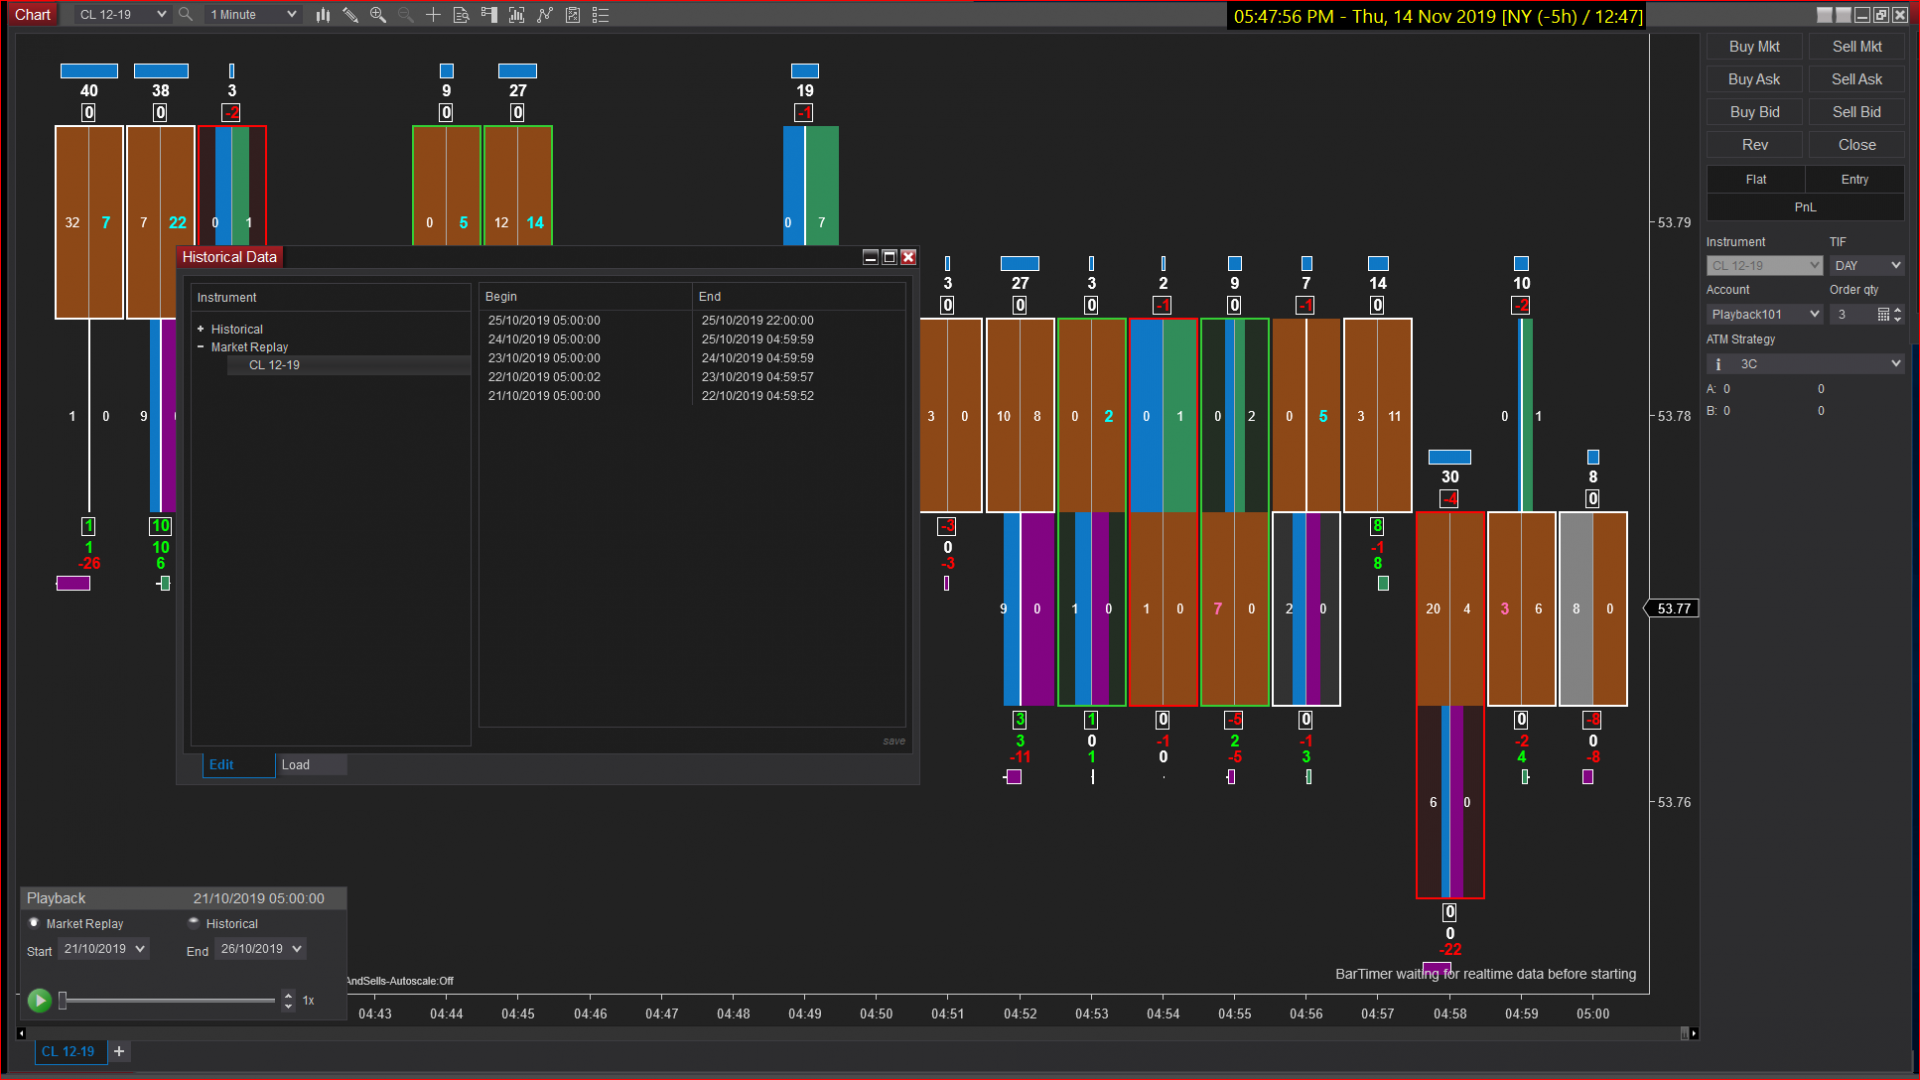Open the Data Box icon
1920x1080 pixels.
point(461,15)
